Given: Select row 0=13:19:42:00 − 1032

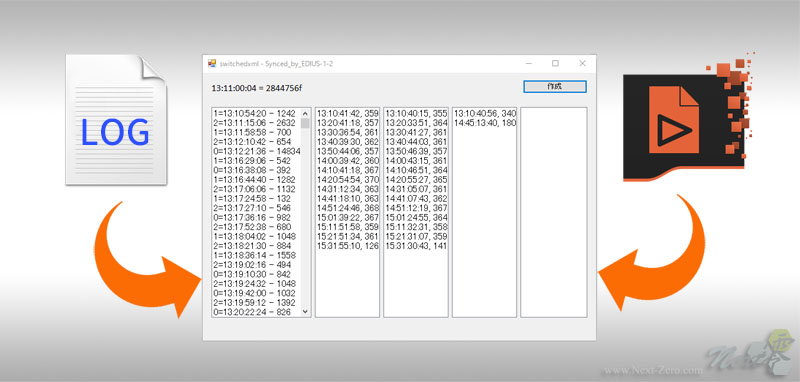Looking at the screenshot, I should click(255, 293).
